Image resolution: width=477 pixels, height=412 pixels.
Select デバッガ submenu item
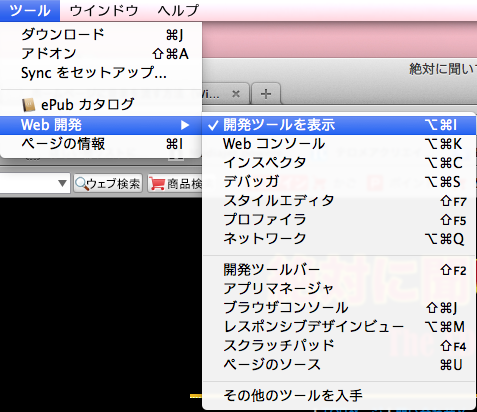[339, 182]
